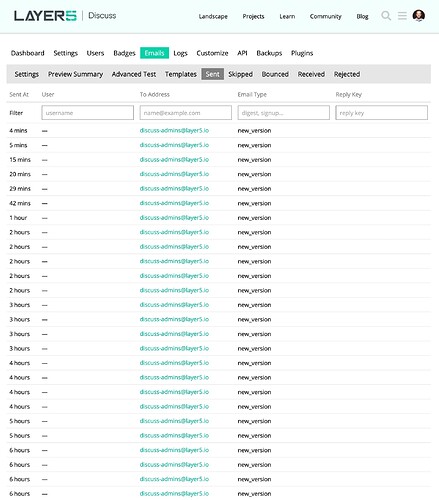Click the address in the 4 mins row

click(174, 130)
